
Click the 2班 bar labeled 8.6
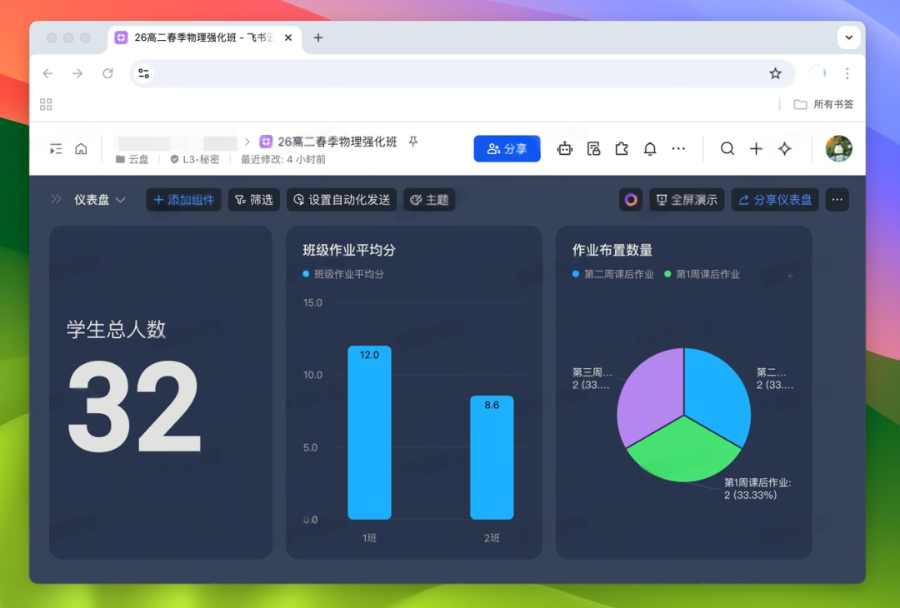pos(492,458)
